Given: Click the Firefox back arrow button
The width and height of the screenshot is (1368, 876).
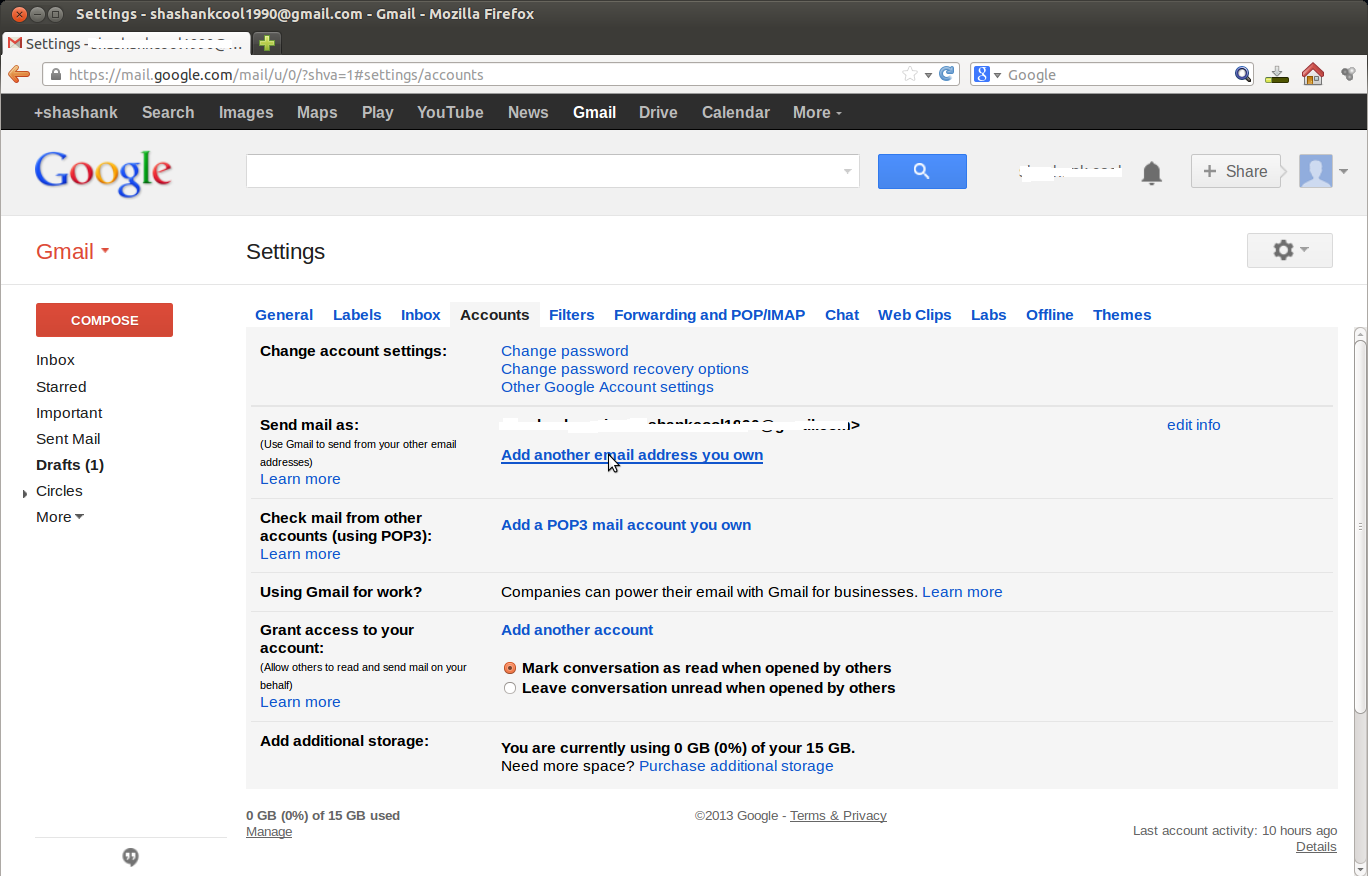Looking at the screenshot, I should click(18, 74).
